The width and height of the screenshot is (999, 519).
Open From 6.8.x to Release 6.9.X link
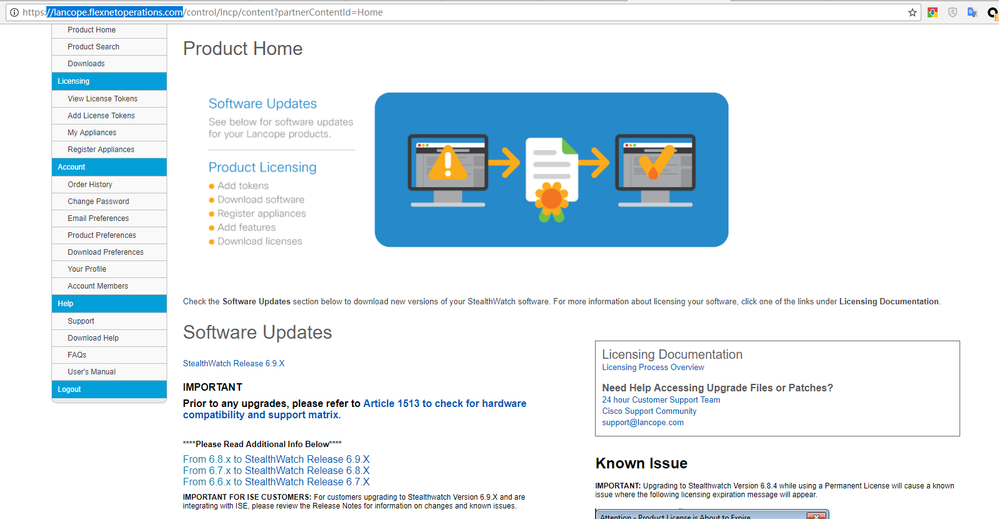[276, 459]
